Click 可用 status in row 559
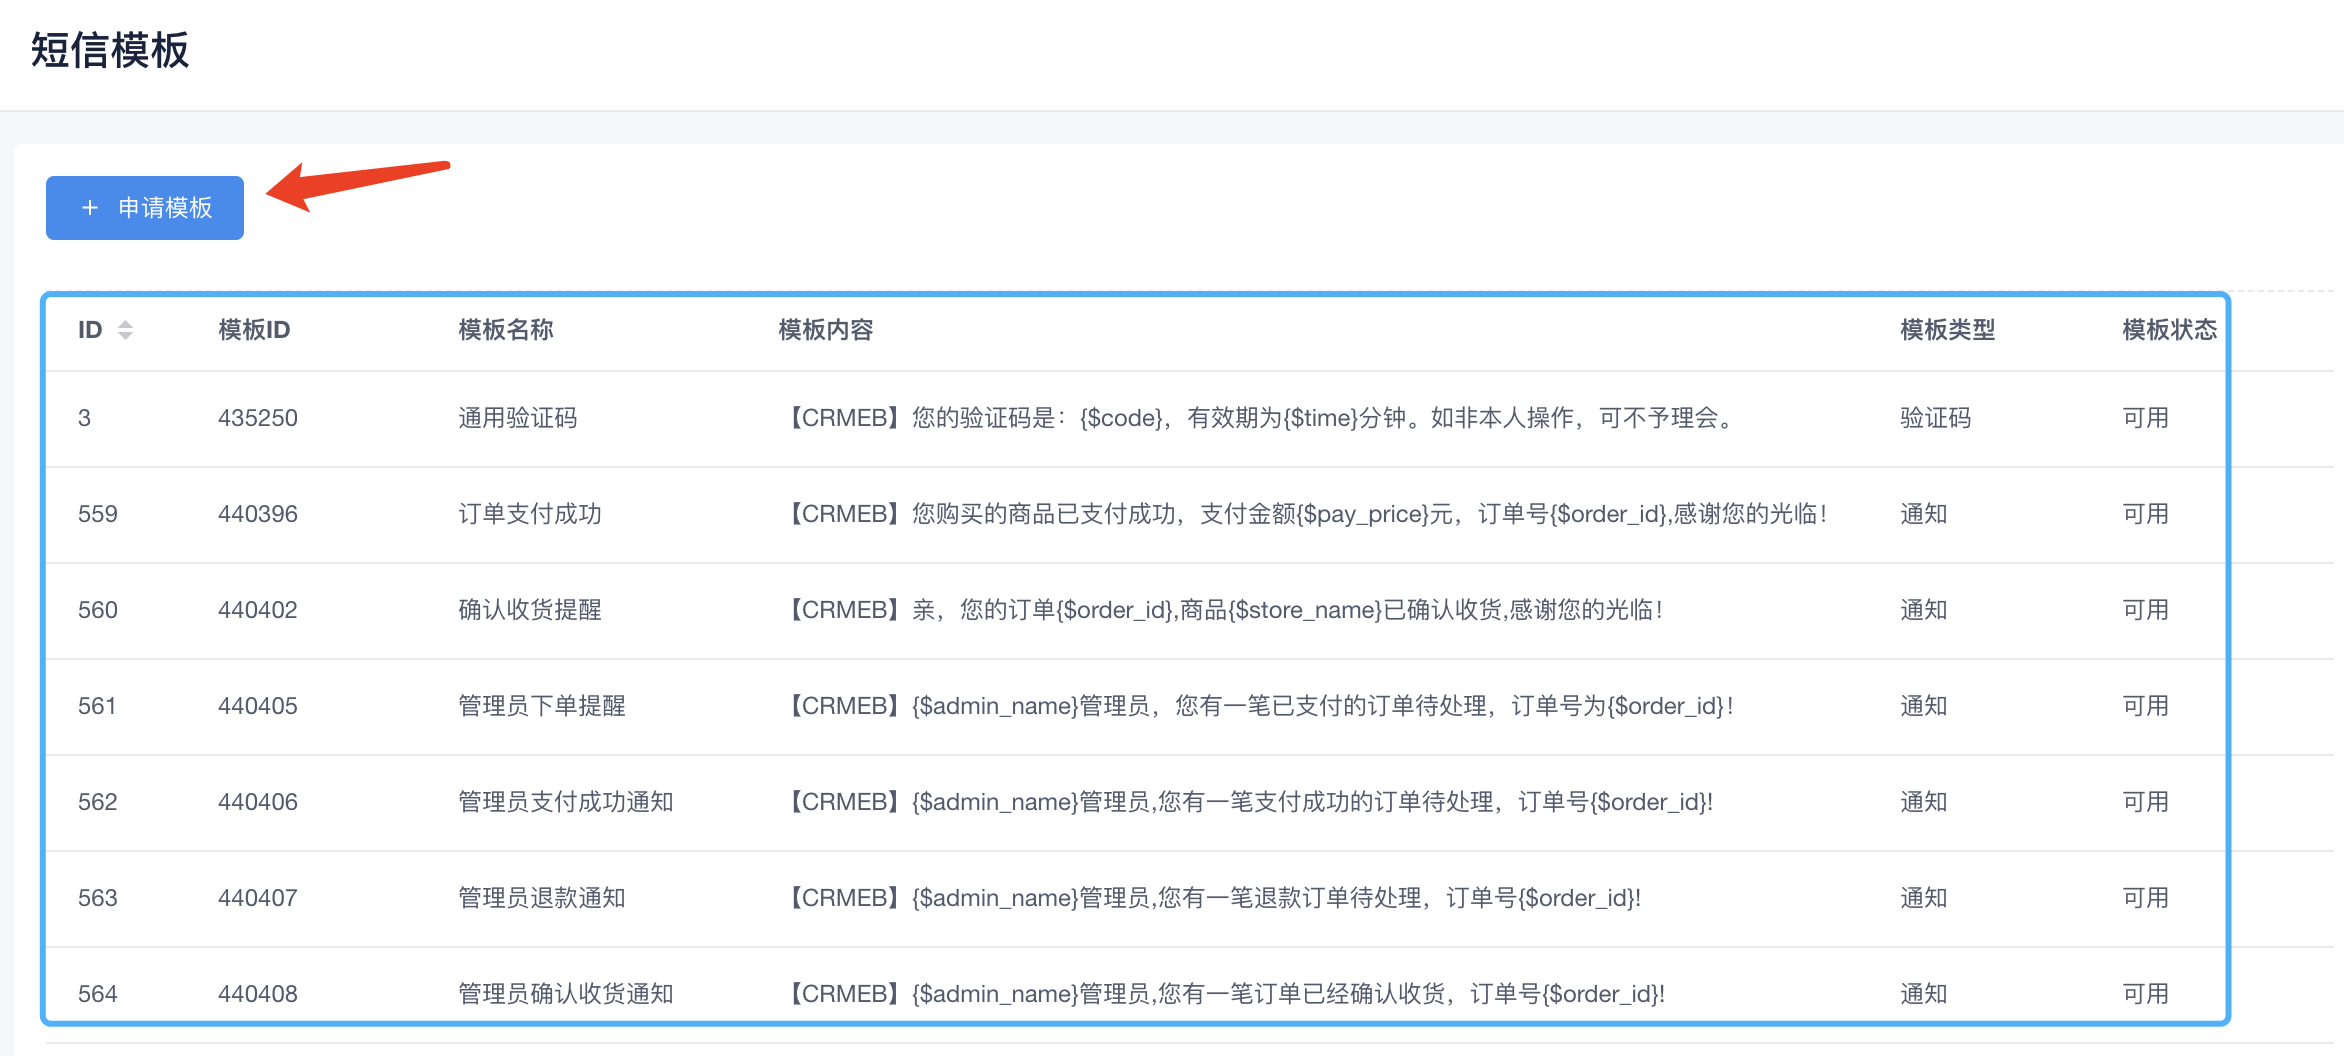The image size is (2344, 1056). (x=2146, y=514)
